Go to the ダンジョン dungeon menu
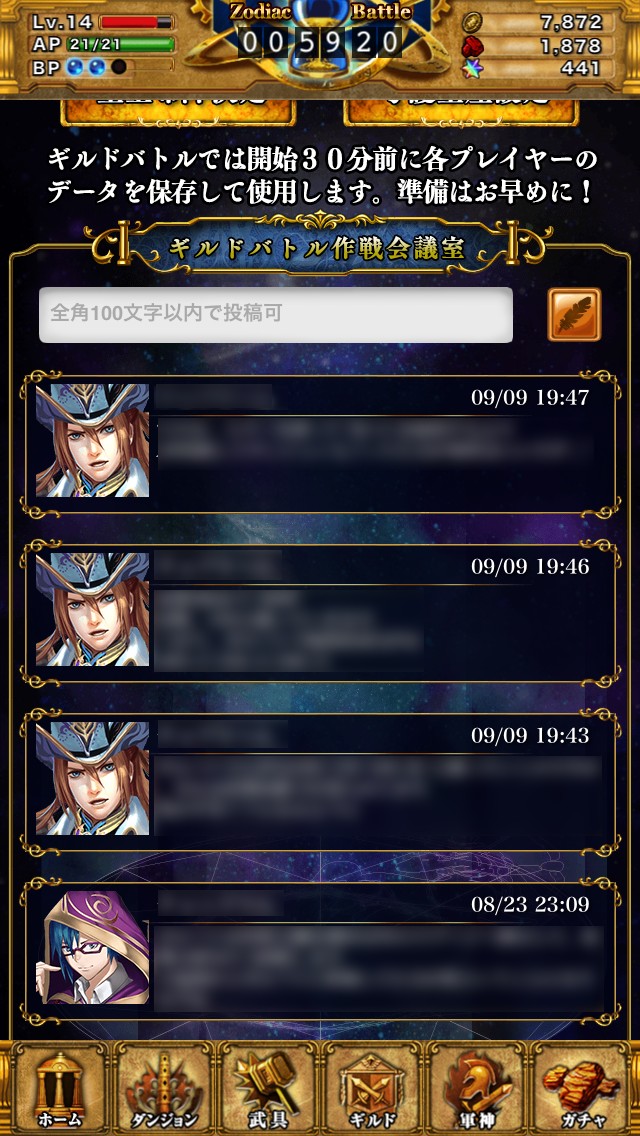The image size is (640, 1136). click(x=164, y=1089)
